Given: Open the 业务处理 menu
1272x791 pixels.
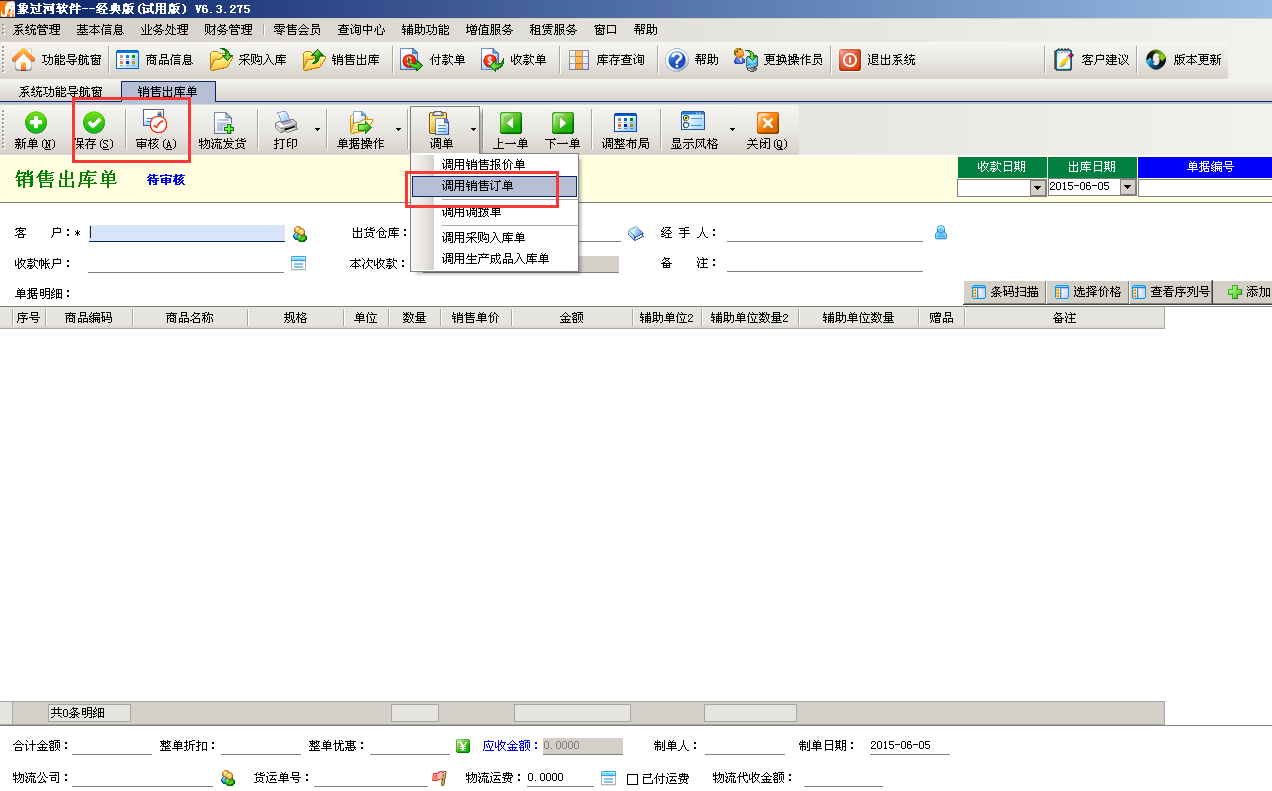Looking at the screenshot, I should 164,30.
